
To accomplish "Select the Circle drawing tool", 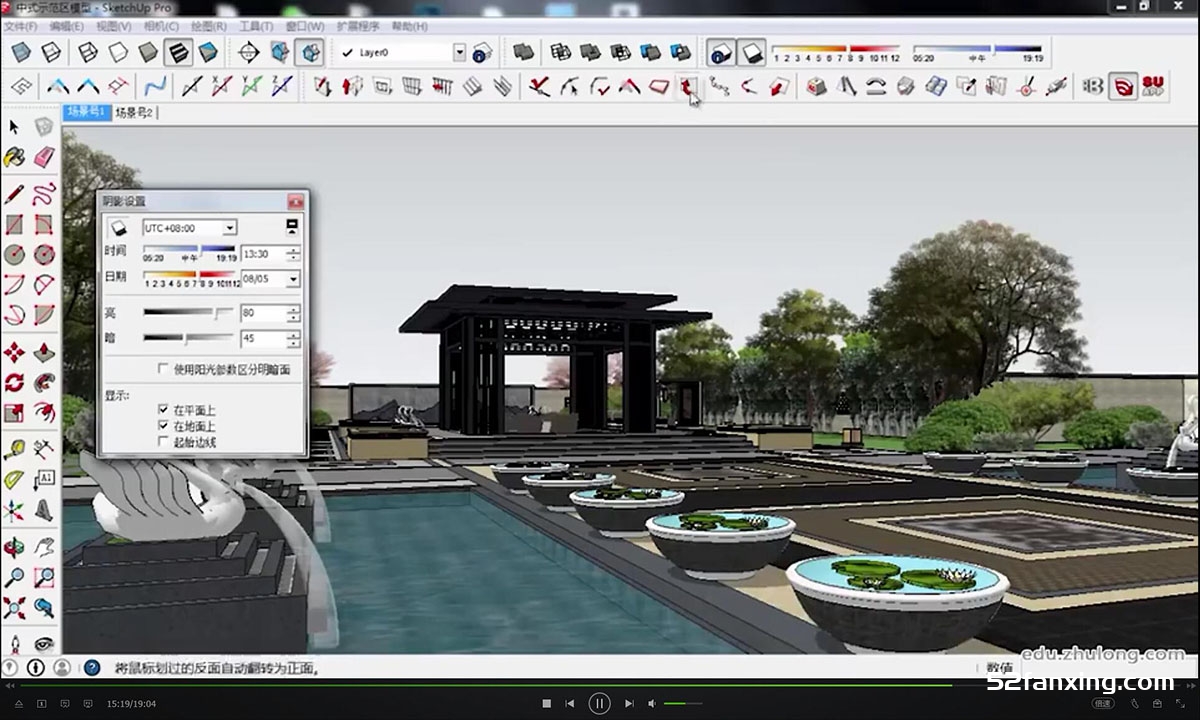I will [14, 254].
